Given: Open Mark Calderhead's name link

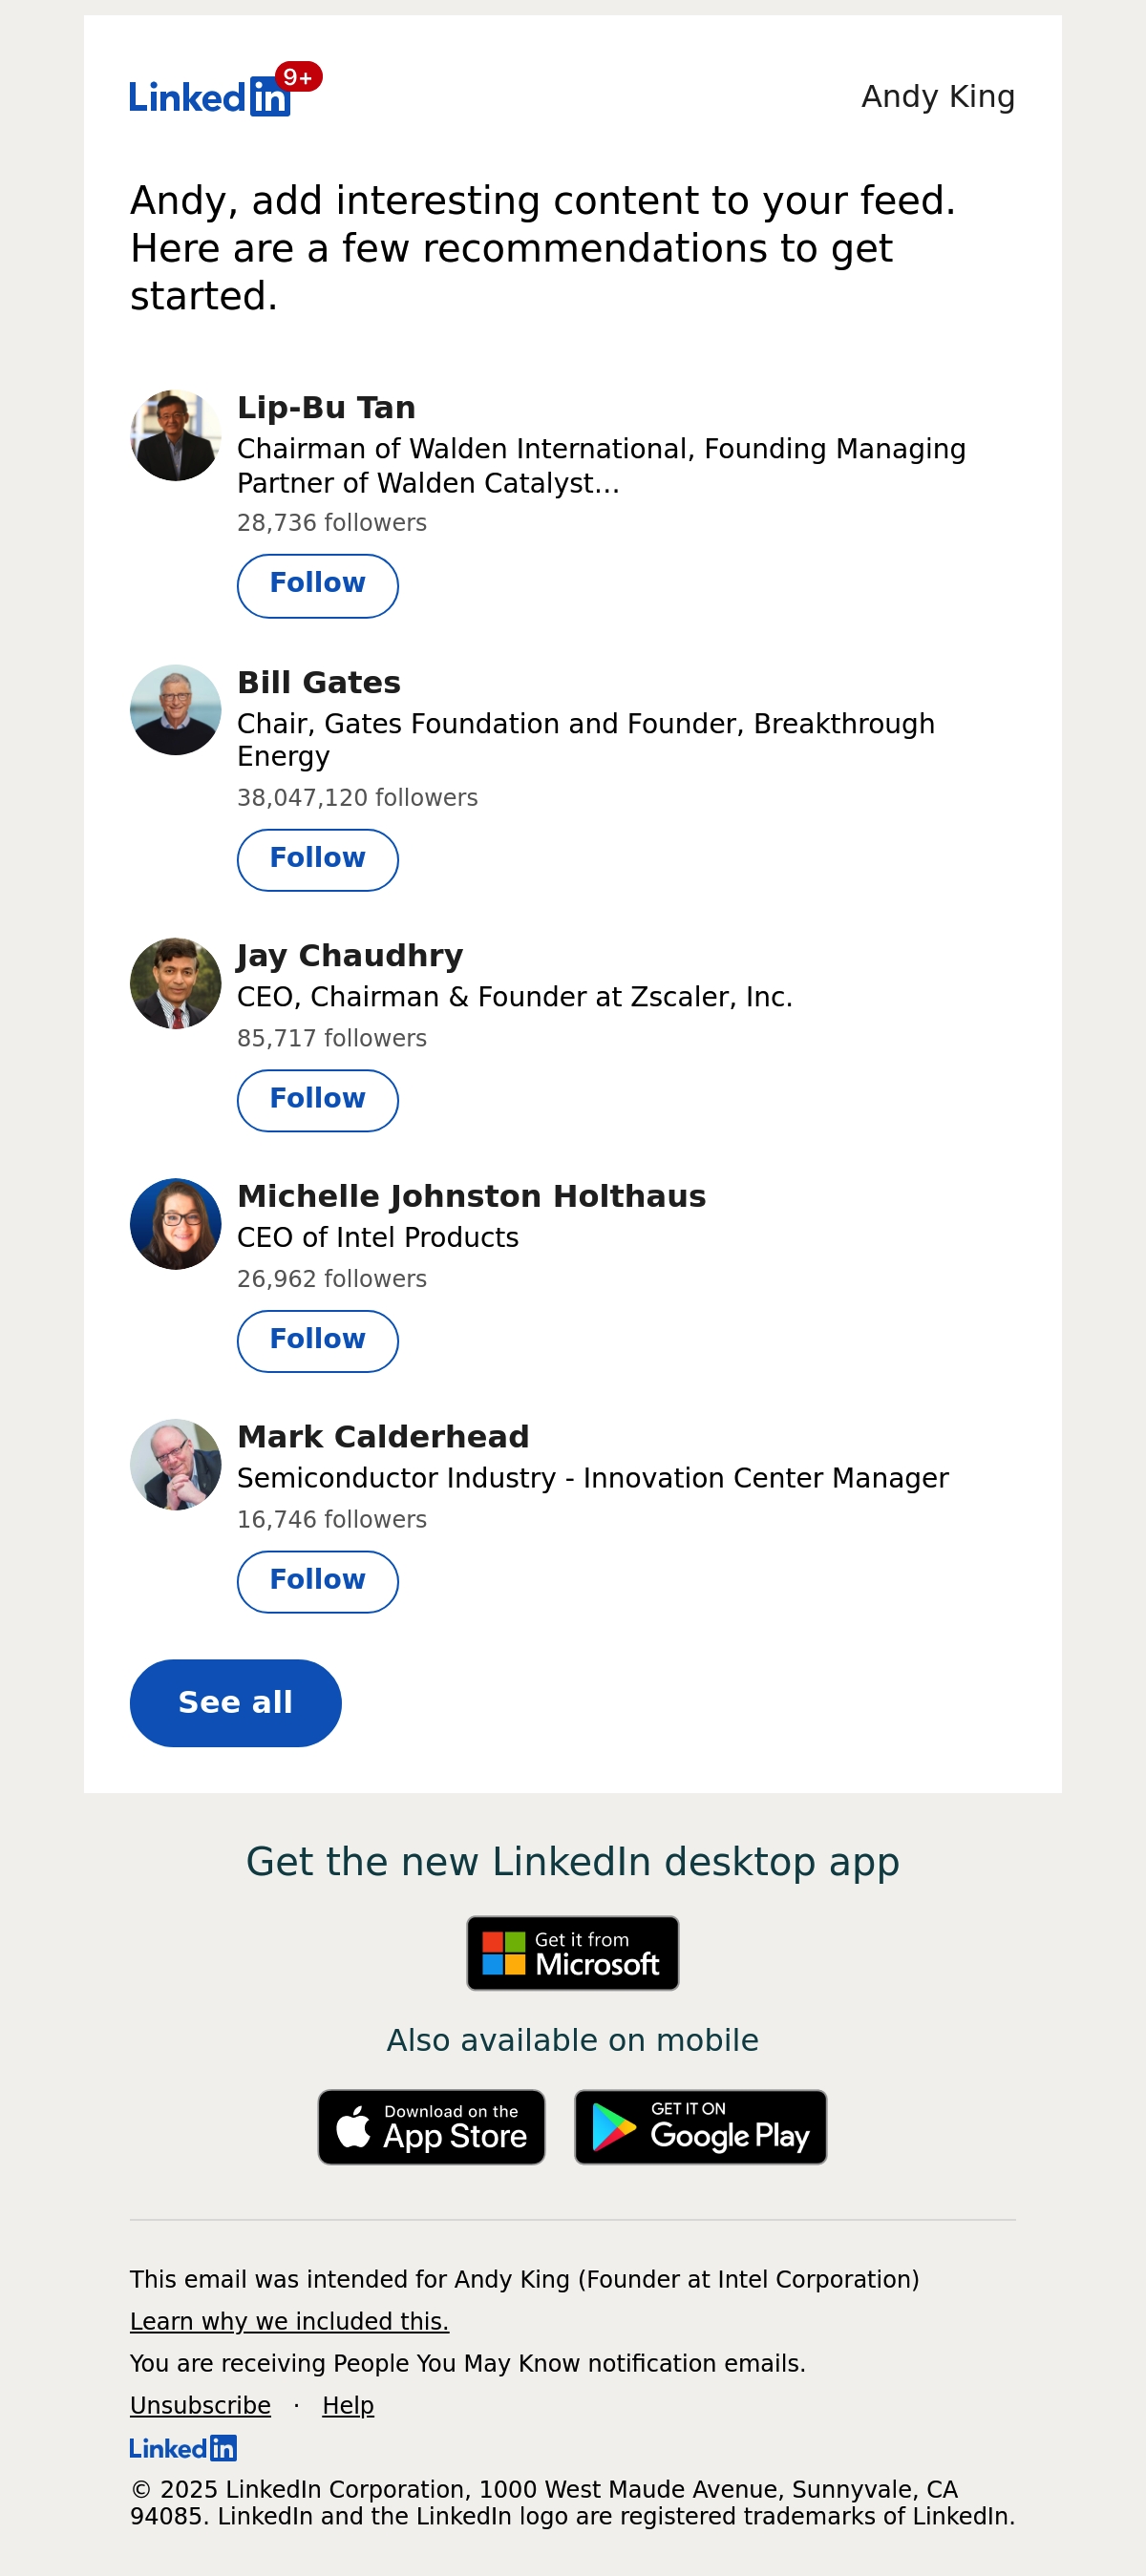Looking at the screenshot, I should tap(383, 1437).
